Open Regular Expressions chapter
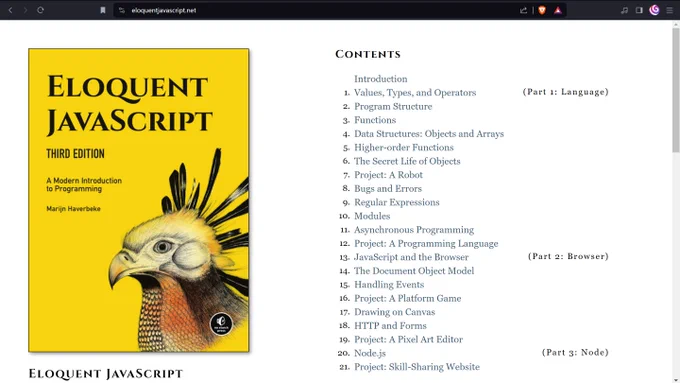The height and width of the screenshot is (383, 680). coord(396,202)
